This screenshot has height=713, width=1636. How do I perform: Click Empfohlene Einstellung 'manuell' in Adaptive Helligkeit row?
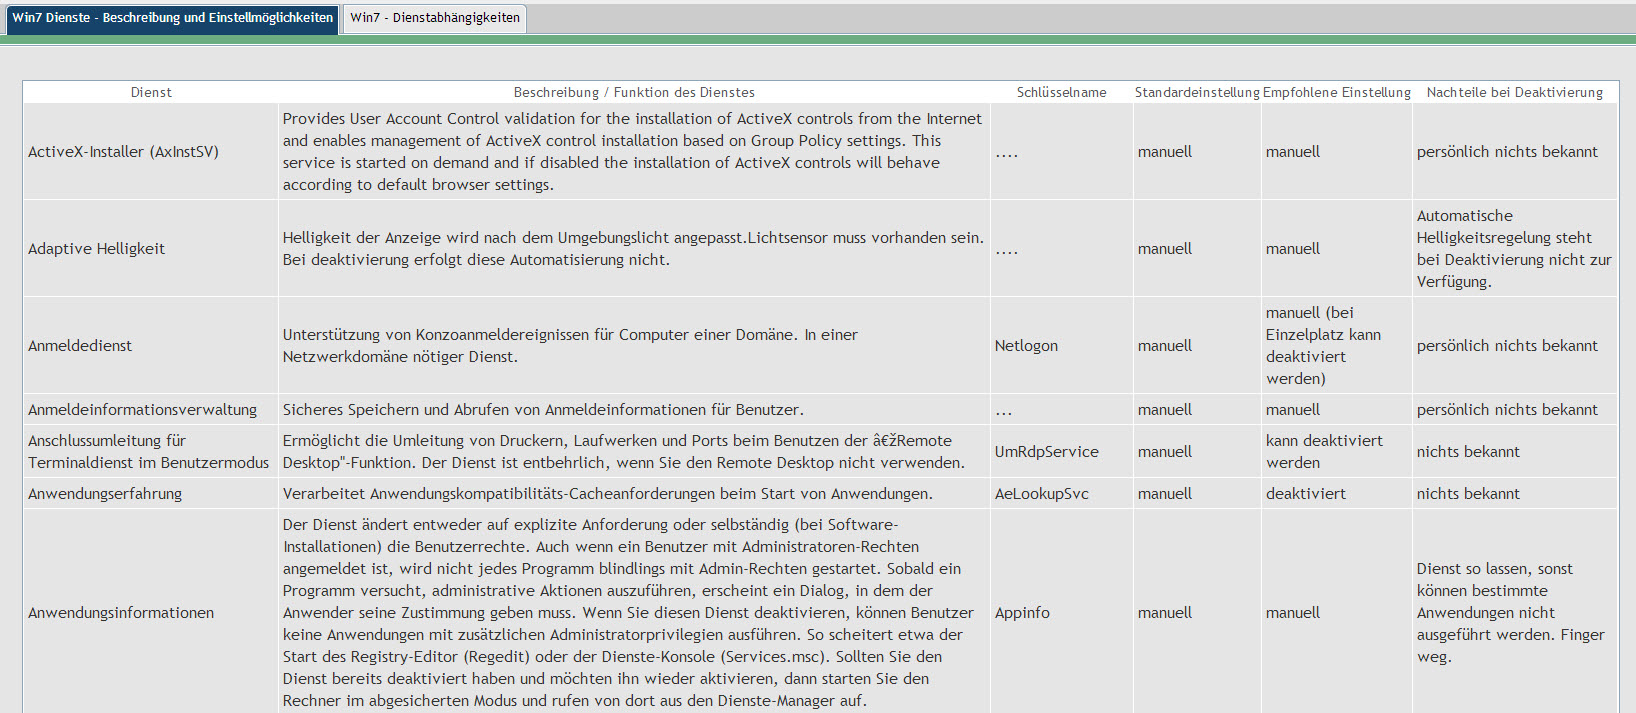coord(1293,249)
